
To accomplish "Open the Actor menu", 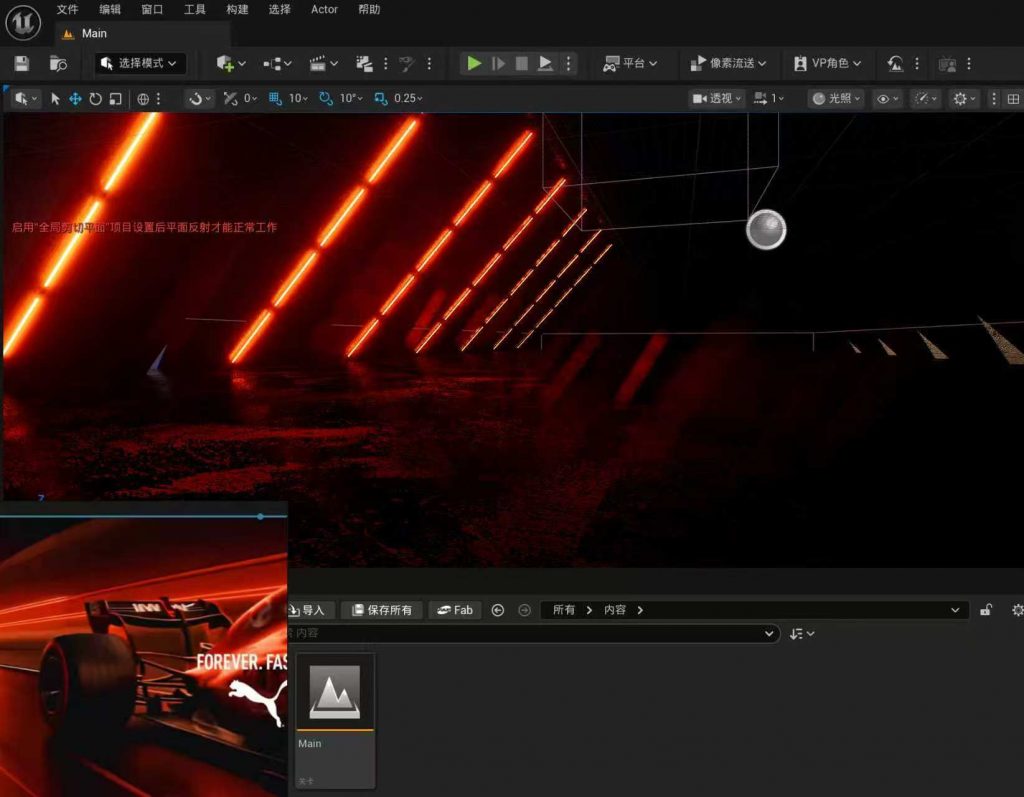I will (x=324, y=9).
